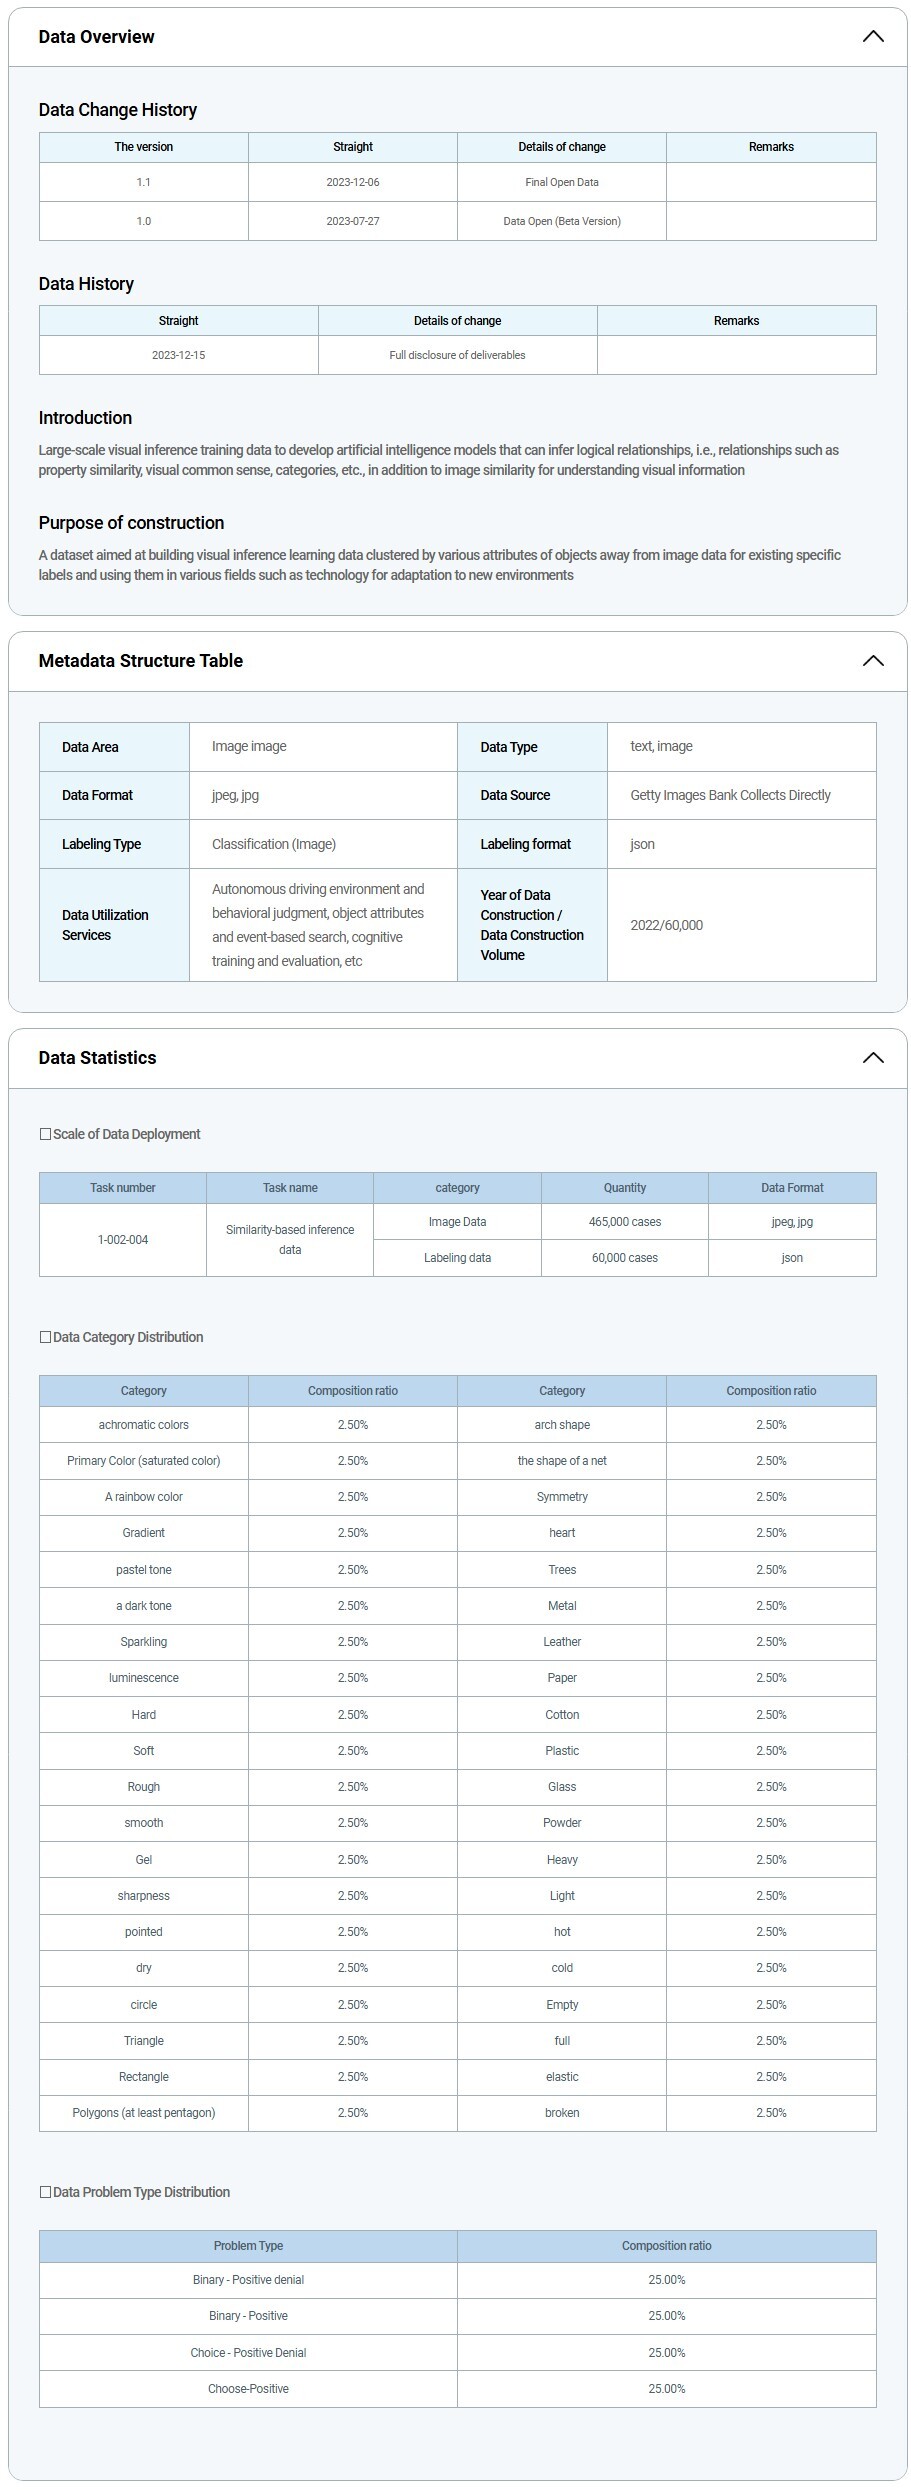Click the Data Statistics panel title
Viewport: 911px width, 2490px height.
[97, 1058]
